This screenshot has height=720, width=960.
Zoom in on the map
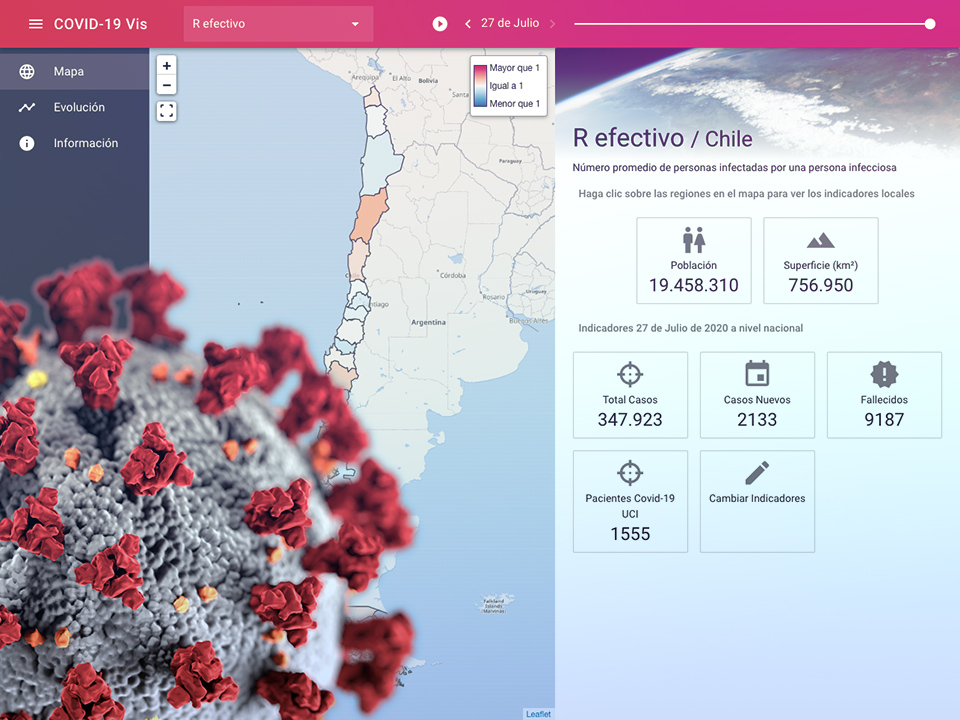[x=167, y=66]
